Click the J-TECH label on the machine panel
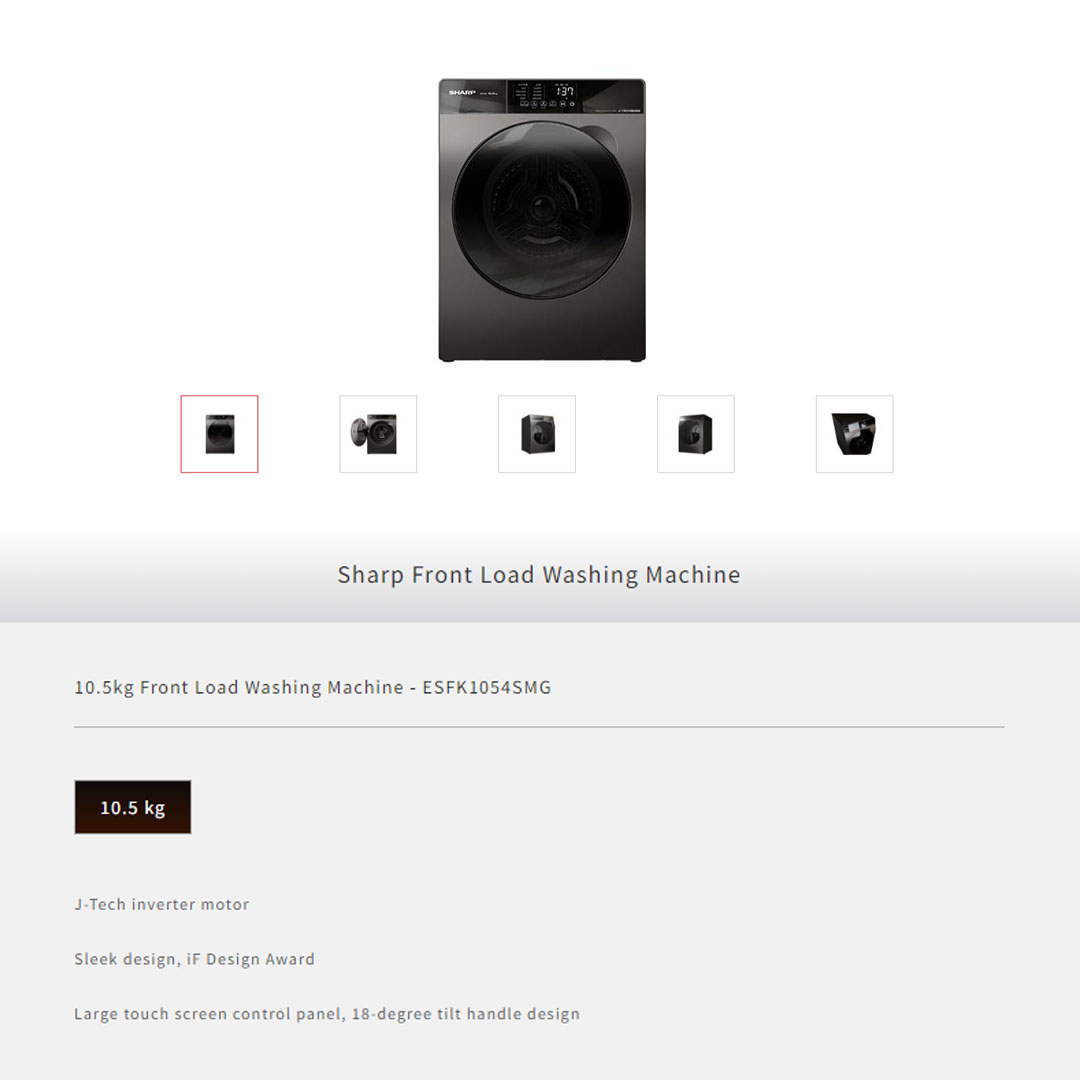The height and width of the screenshot is (1080, 1080). [x=629, y=110]
